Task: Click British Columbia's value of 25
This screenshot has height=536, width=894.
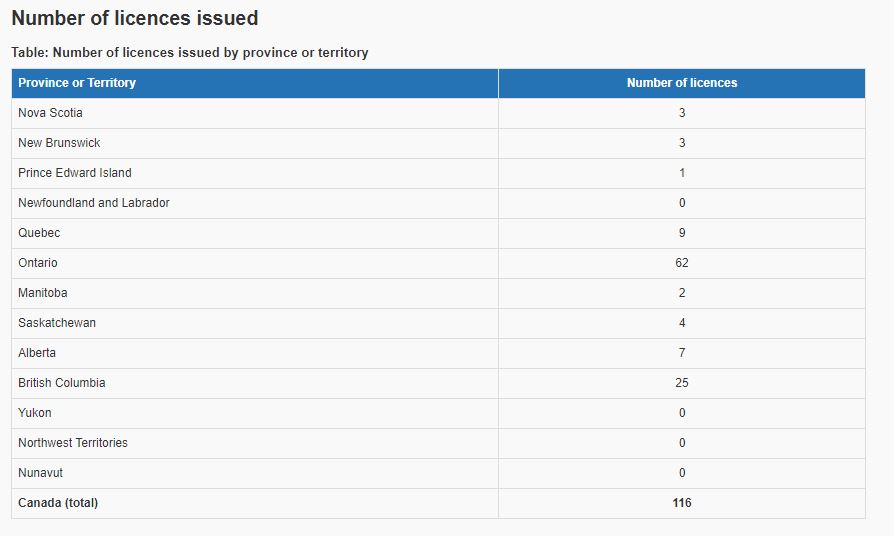Action: point(682,383)
